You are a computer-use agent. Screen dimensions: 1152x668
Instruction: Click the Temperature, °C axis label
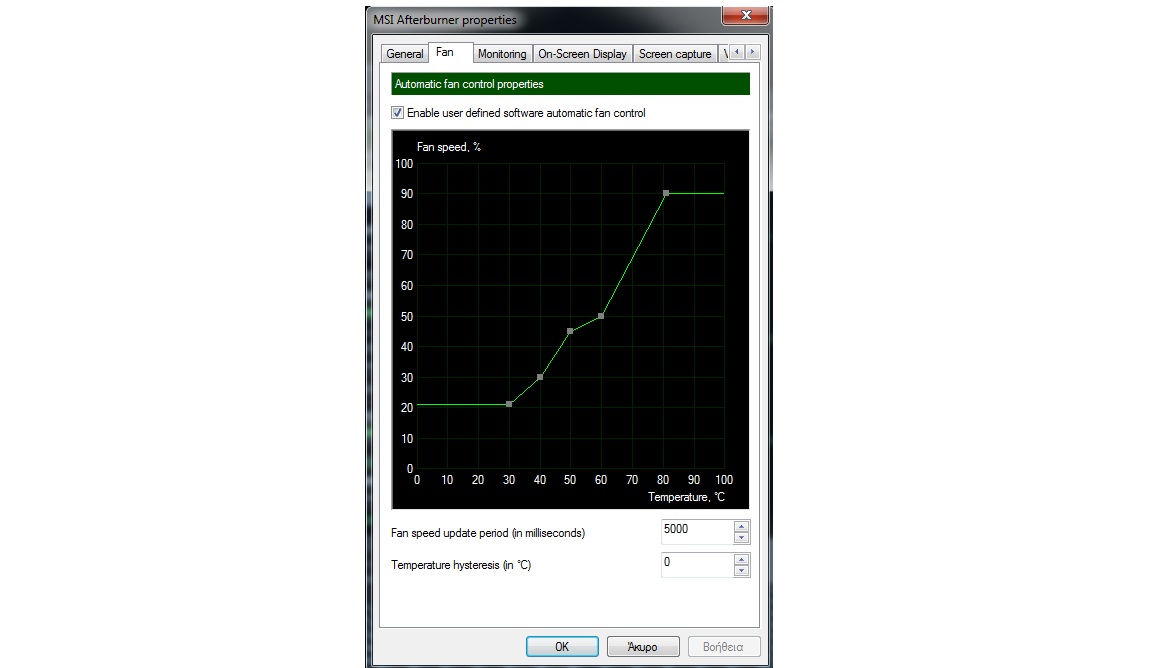tap(686, 498)
